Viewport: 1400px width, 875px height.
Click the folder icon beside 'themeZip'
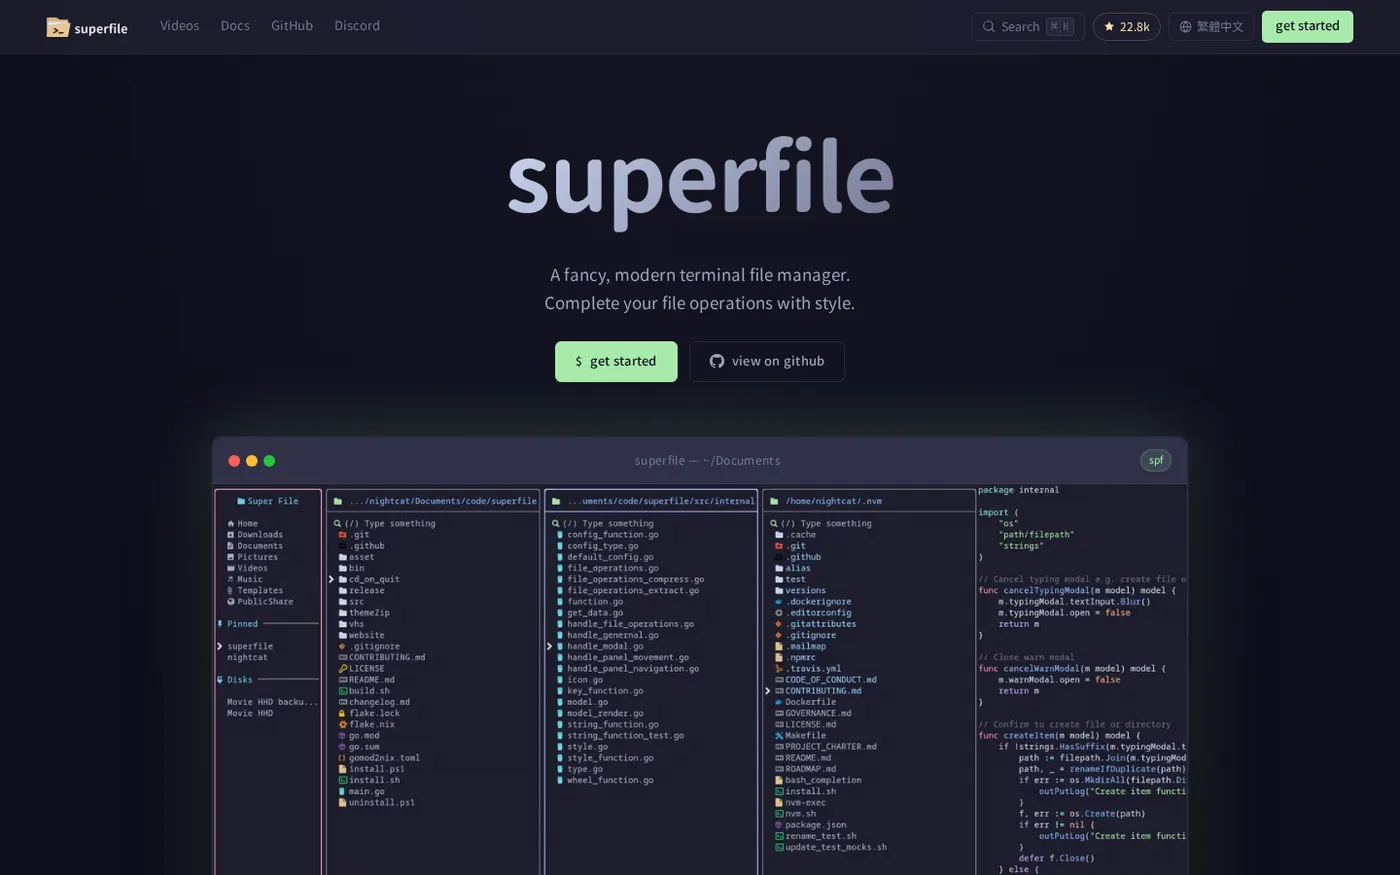click(343, 613)
